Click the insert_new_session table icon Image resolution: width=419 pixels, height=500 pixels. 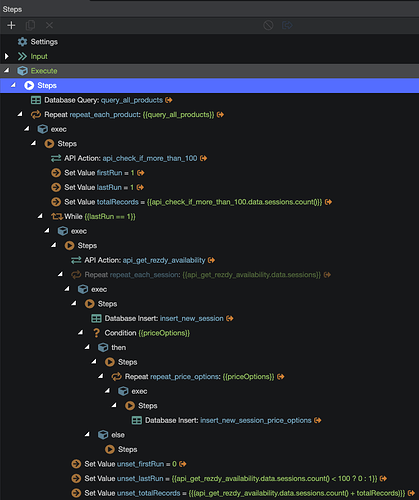[x=96, y=318]
